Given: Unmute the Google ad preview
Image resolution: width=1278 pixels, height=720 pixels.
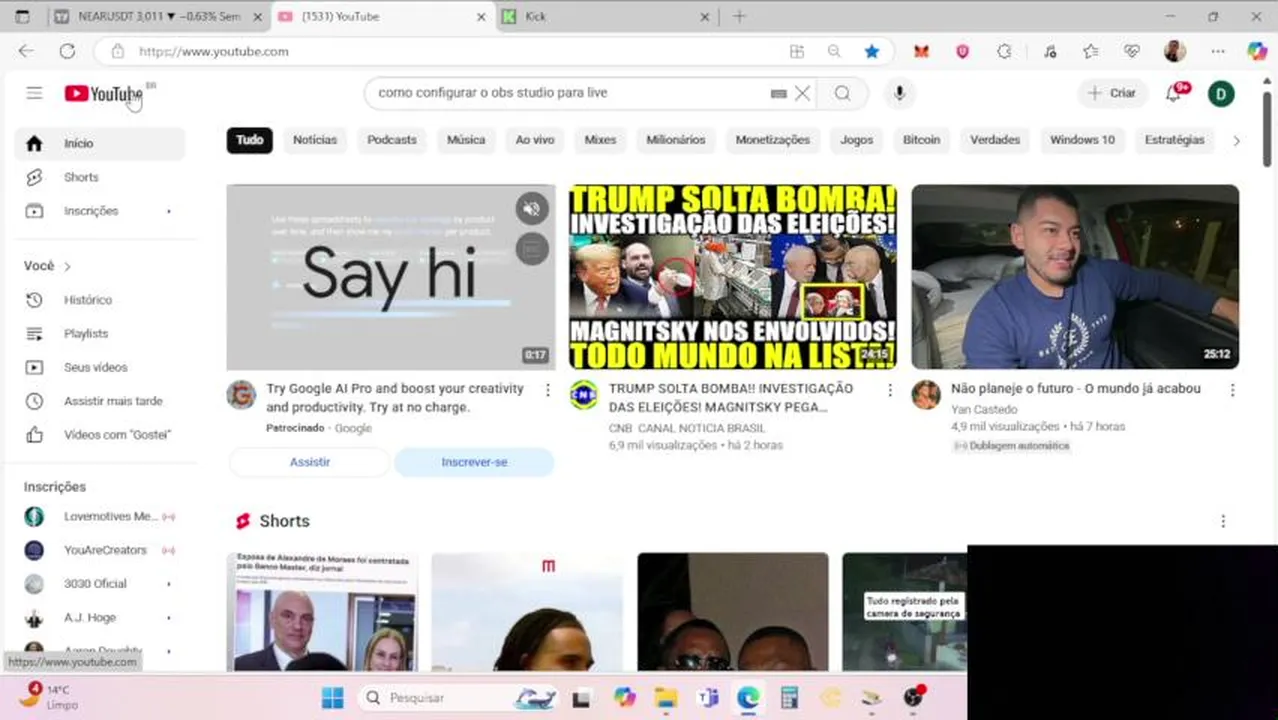Looking at the screenshot, I should click(x=531, y=208).
